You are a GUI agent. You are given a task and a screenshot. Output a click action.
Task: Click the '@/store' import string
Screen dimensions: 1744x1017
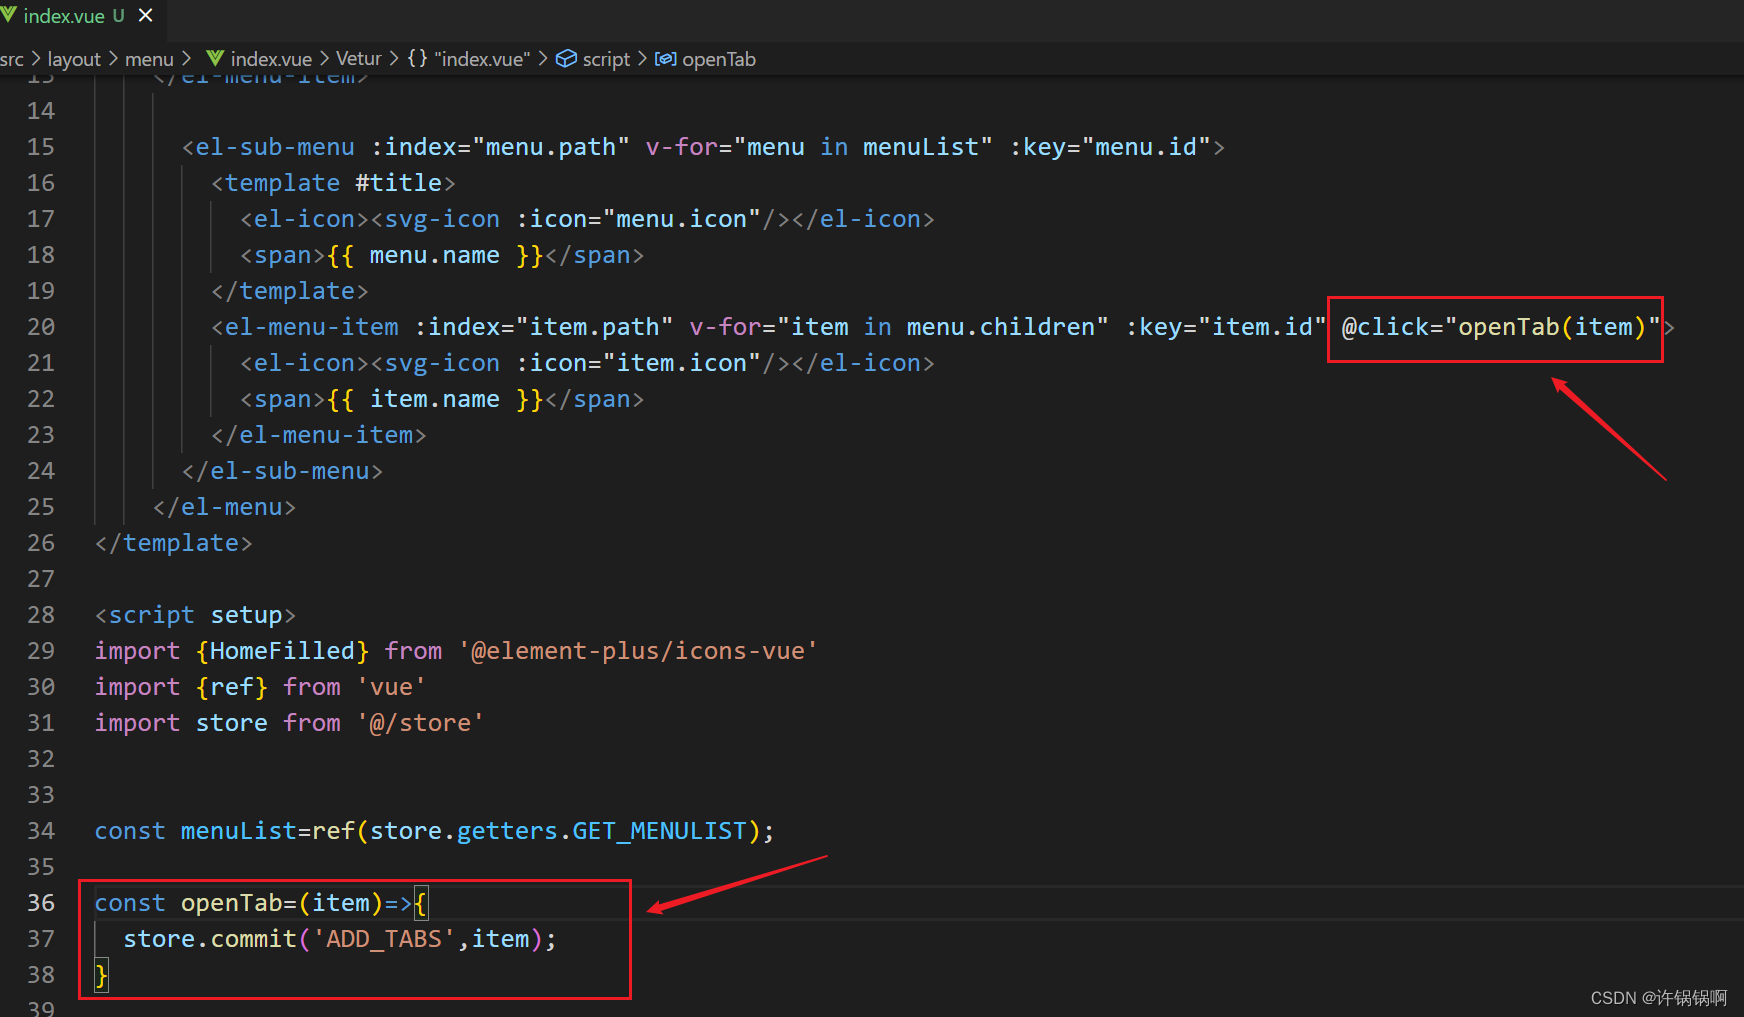click(x=421, y=723)
